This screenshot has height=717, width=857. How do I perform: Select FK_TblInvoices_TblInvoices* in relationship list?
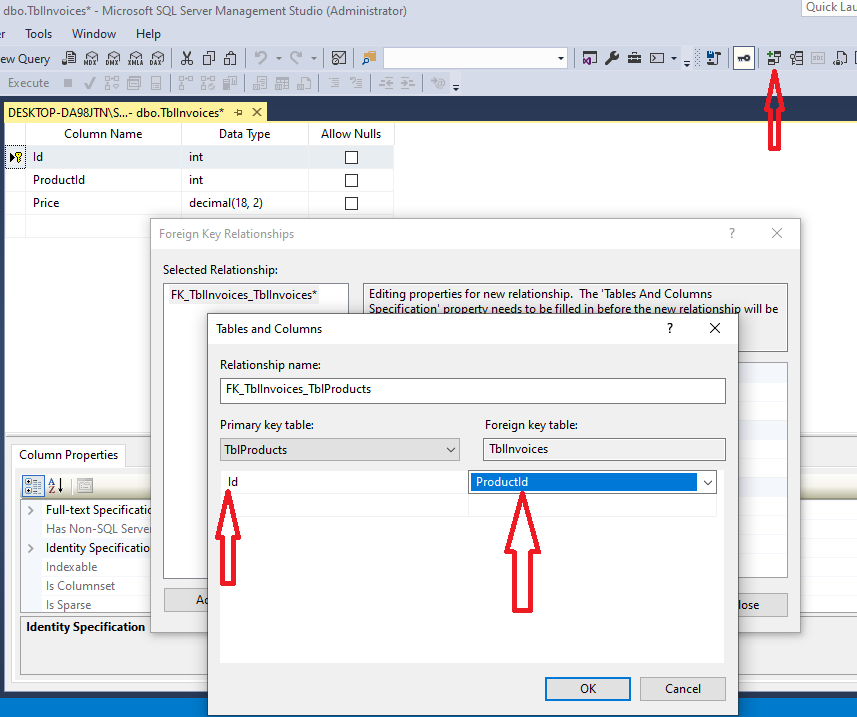(244, 295)
